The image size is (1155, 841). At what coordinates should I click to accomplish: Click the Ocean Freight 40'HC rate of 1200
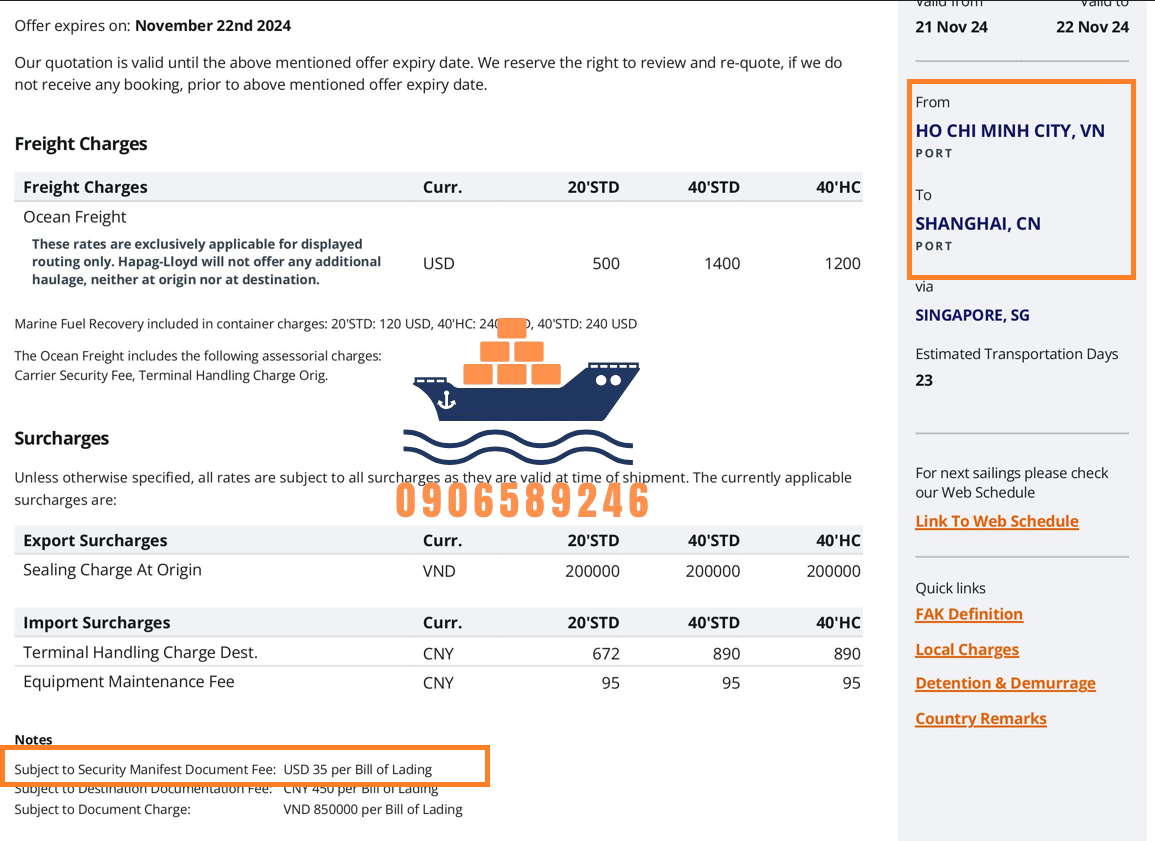842,264
